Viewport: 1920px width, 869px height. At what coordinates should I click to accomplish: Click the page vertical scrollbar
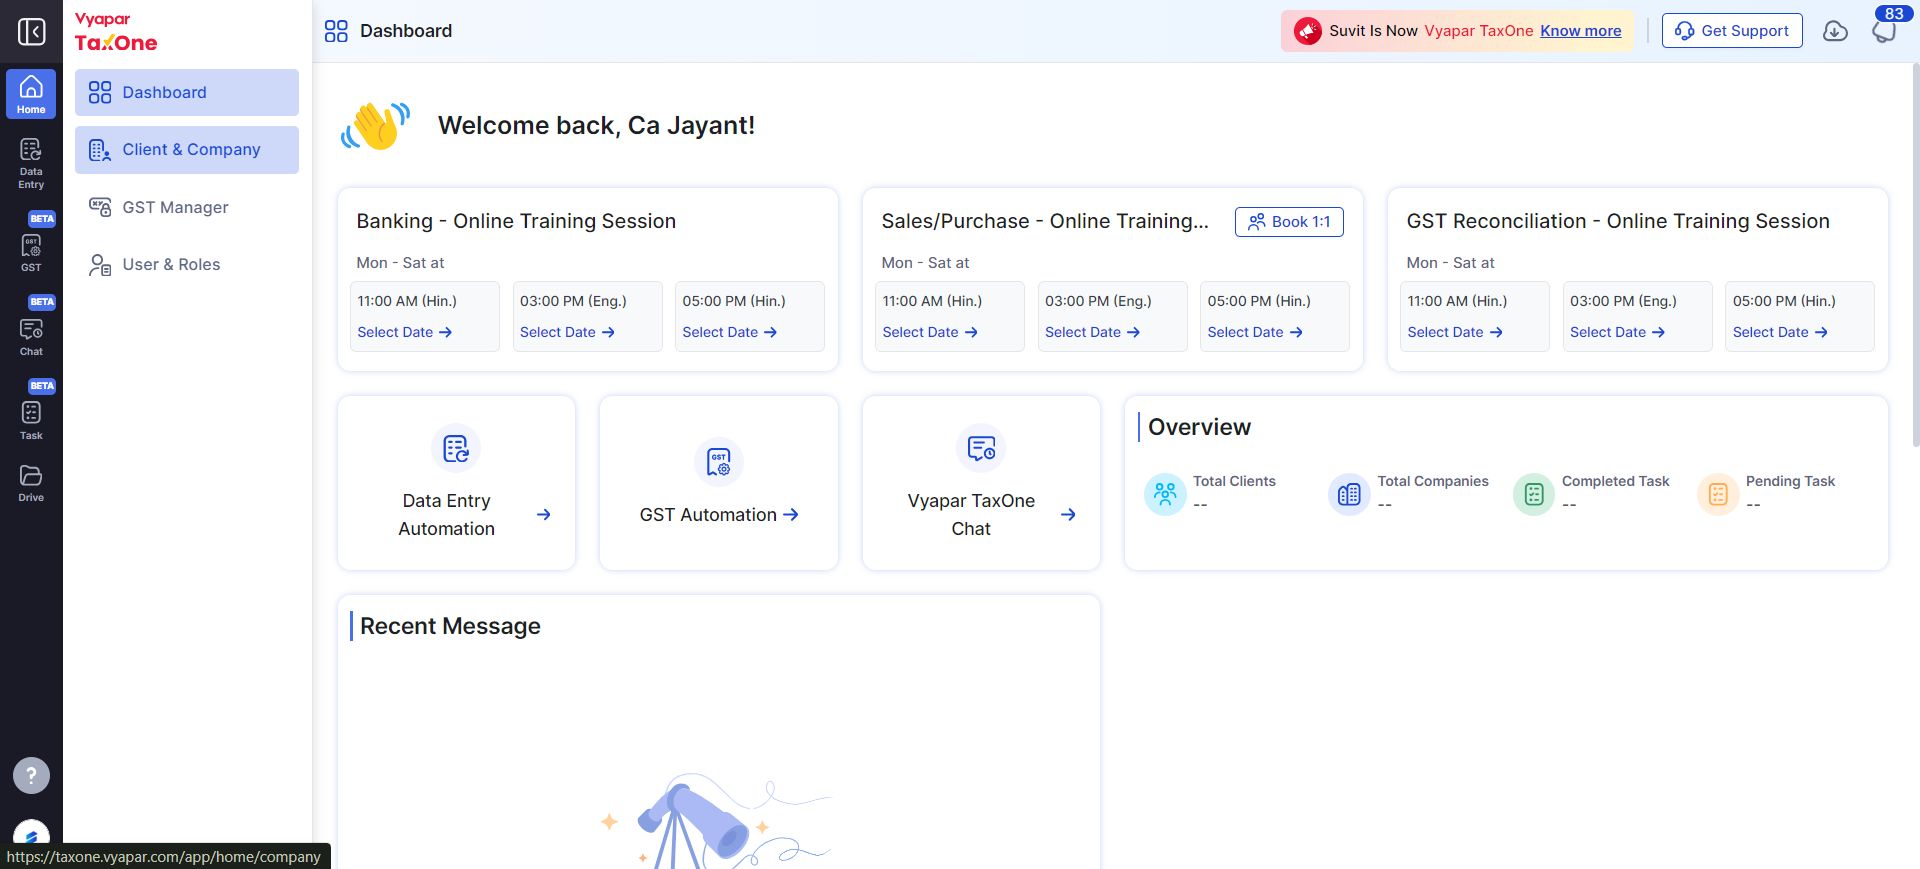pos(1915,255)
